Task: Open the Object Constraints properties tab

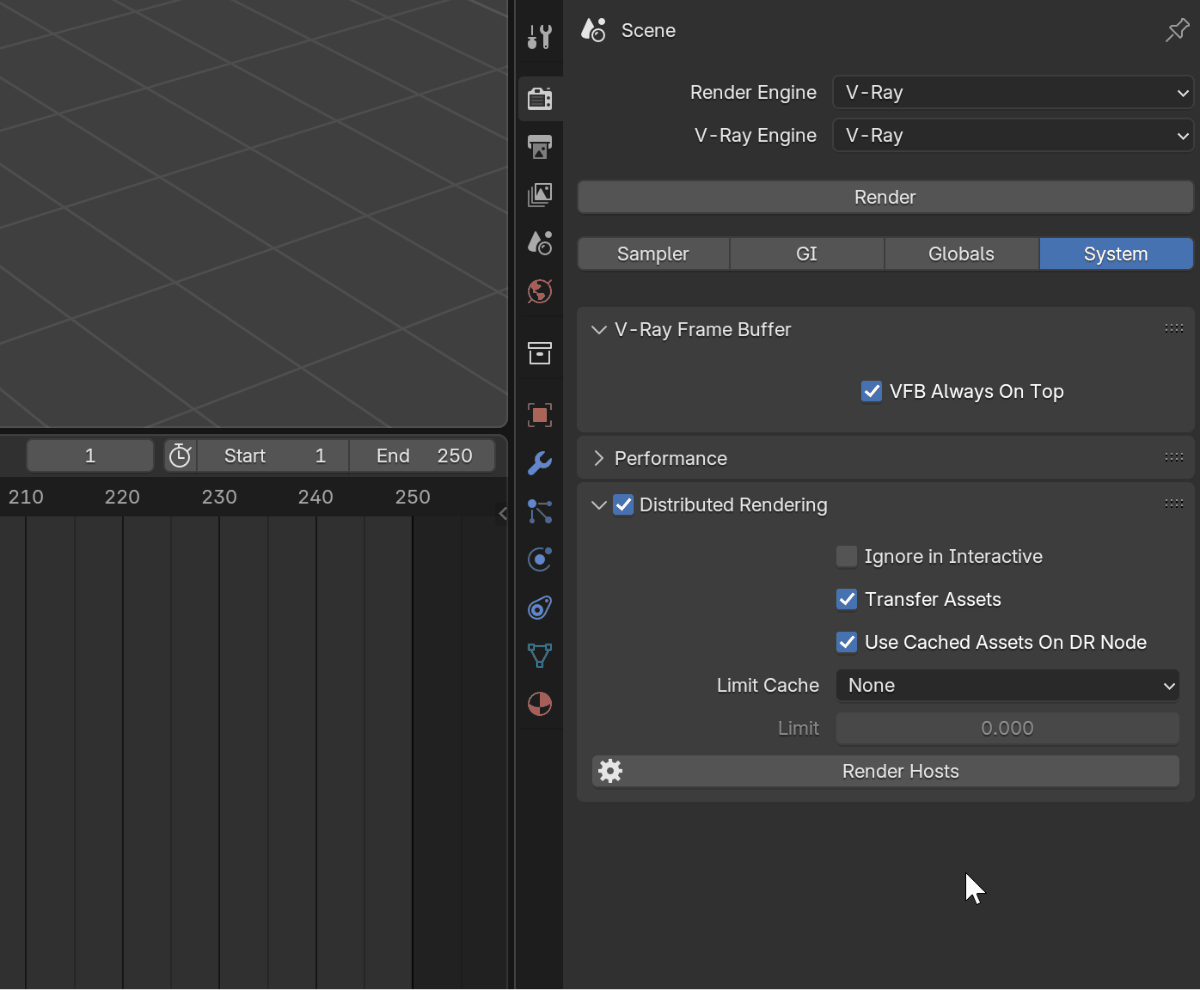Action: [539, 607]
